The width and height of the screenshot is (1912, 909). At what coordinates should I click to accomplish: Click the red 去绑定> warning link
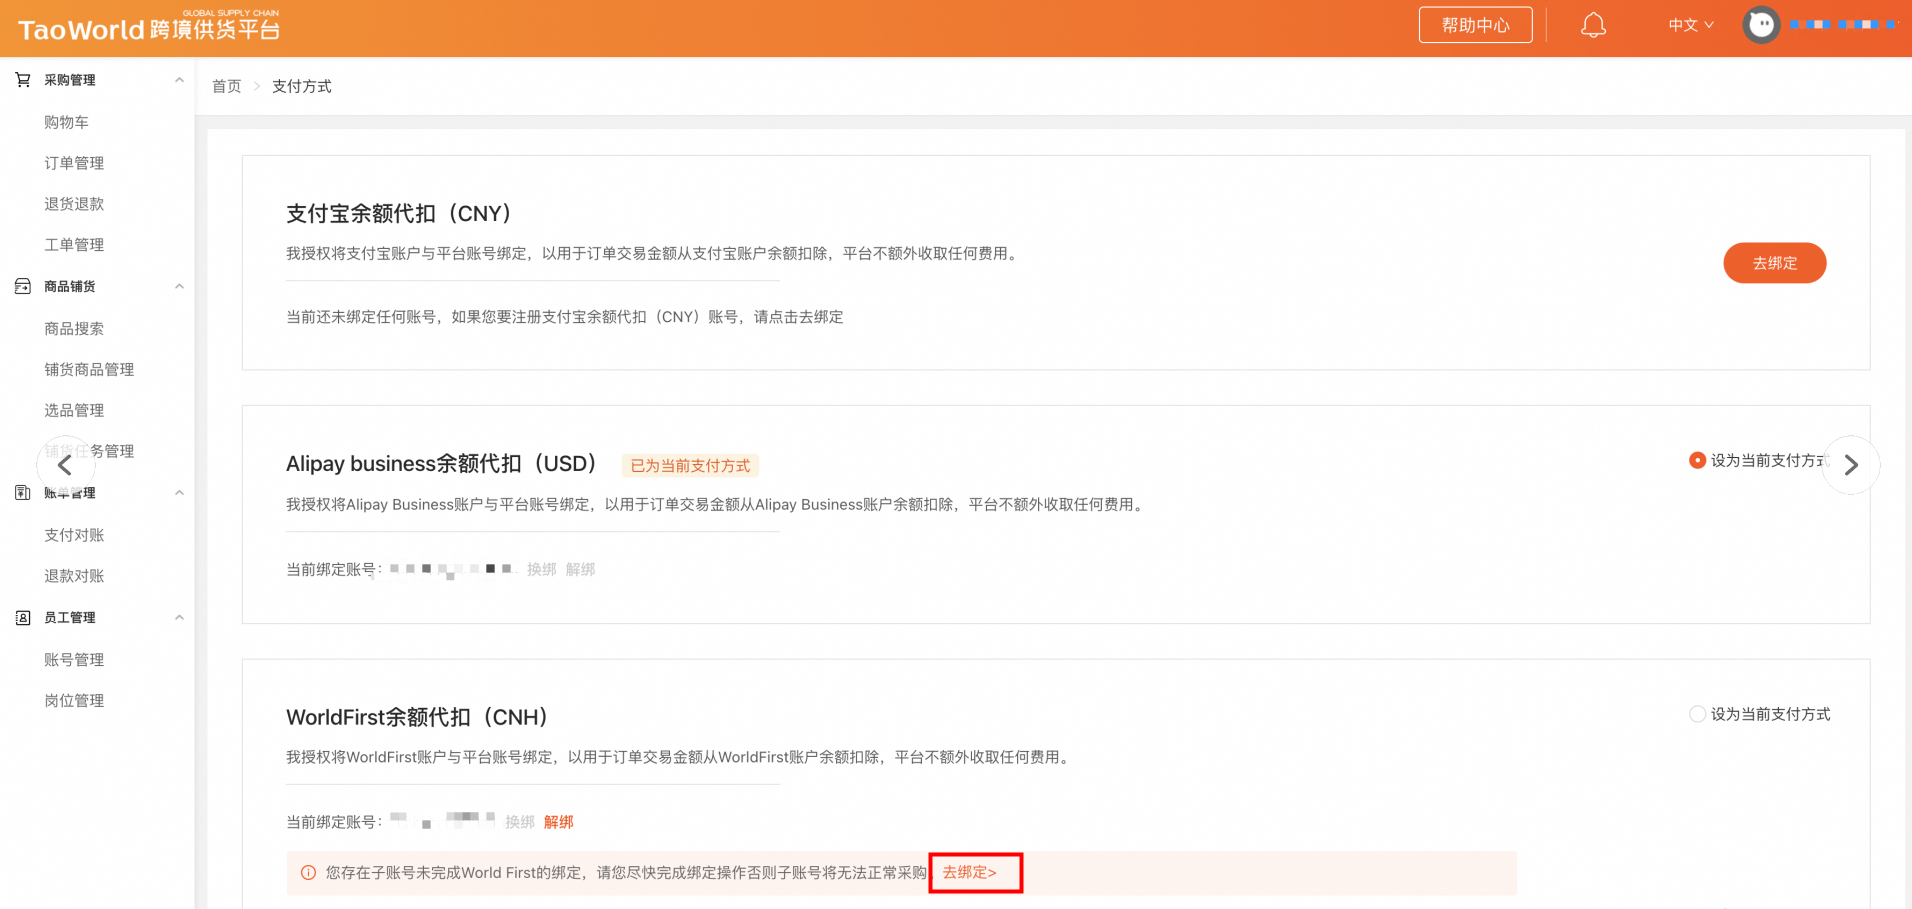[974, 872]
